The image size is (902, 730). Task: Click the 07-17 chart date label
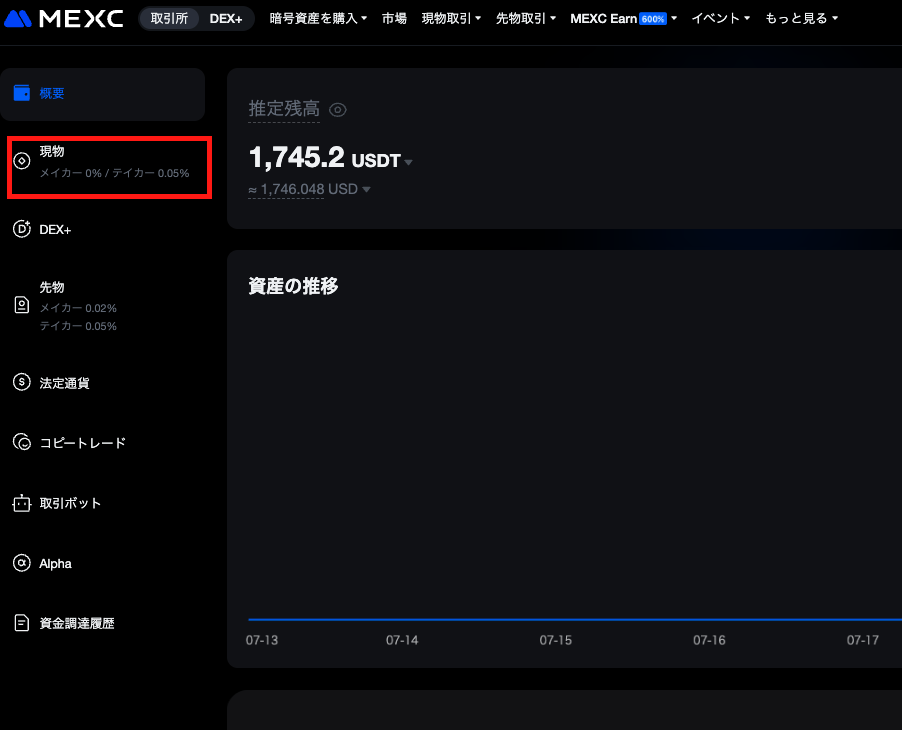863,640
